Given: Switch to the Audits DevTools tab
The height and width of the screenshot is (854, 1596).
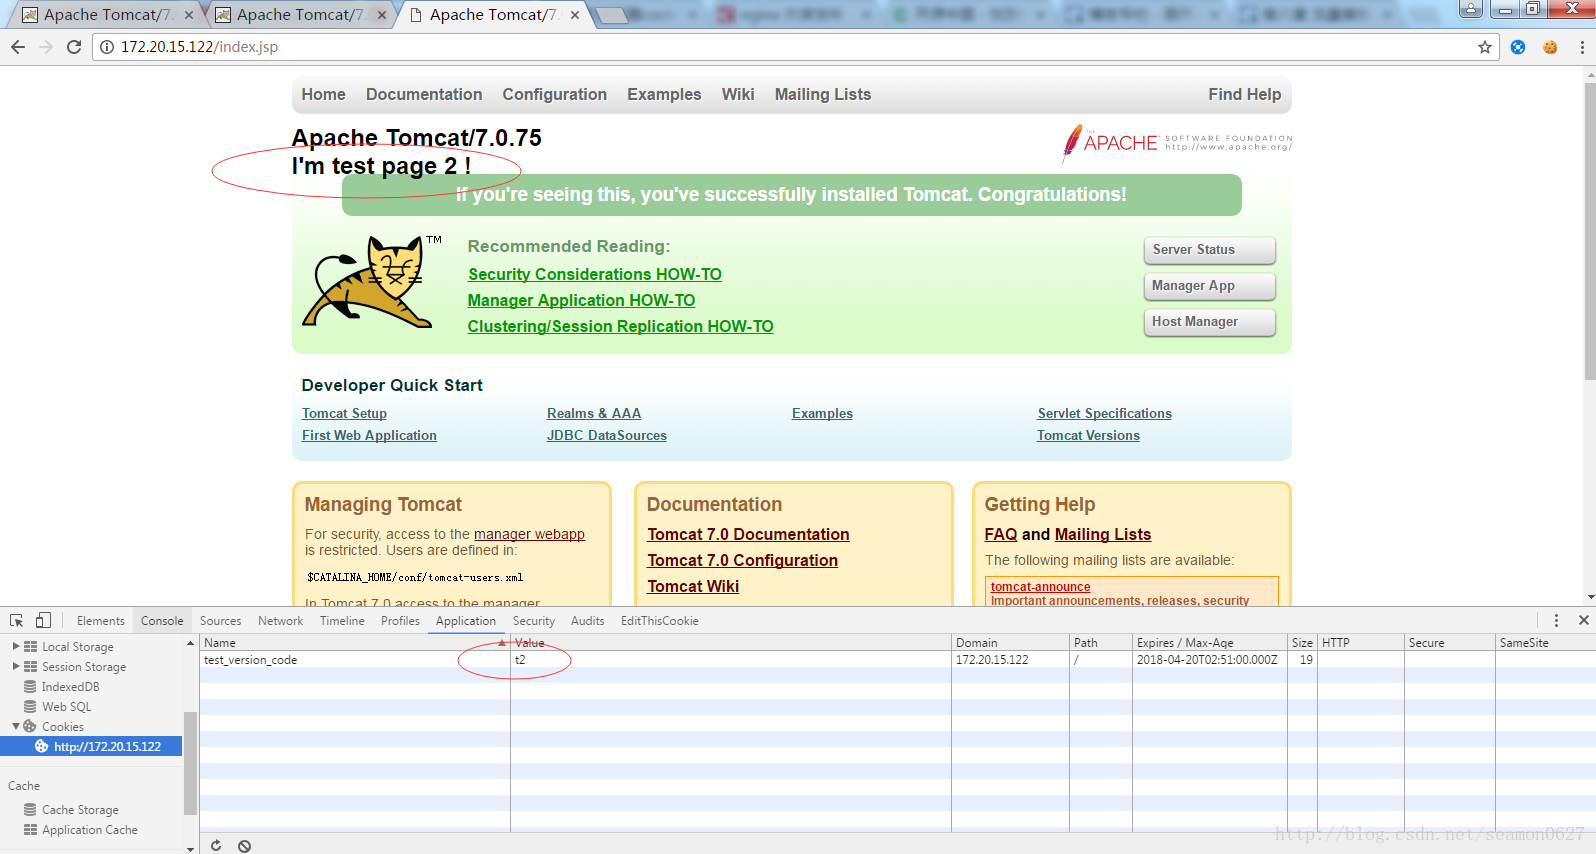Looking at the screenshot, I should [x=587, y=621].
